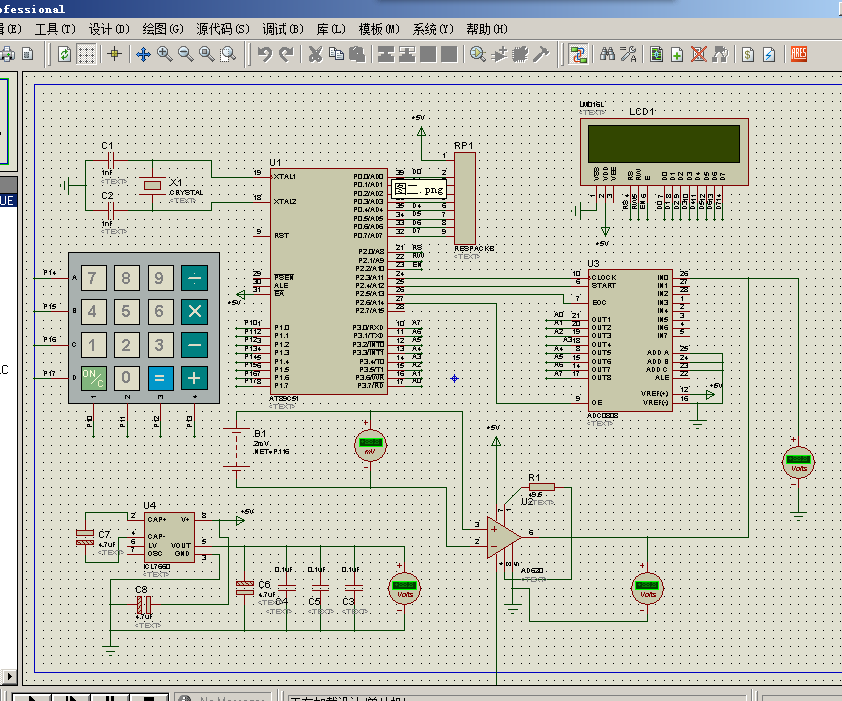
Task: Click the left-panel scroll right arrow
Action: click(9, 676)
